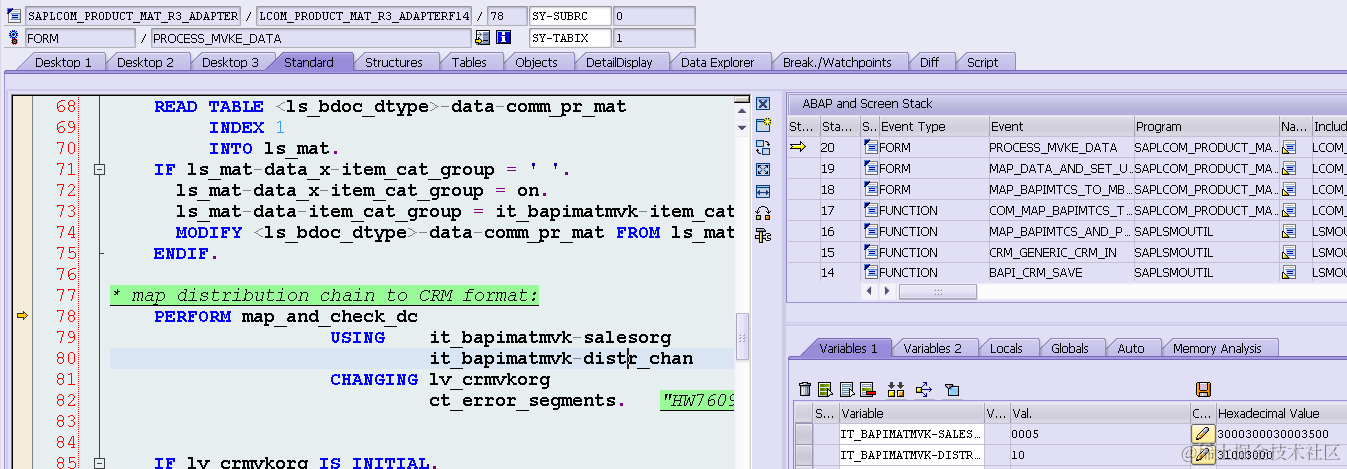Open the Globals tab
Image resolution: width=1347 pixels, height=469 pixels.
(x=1070, y=348)
